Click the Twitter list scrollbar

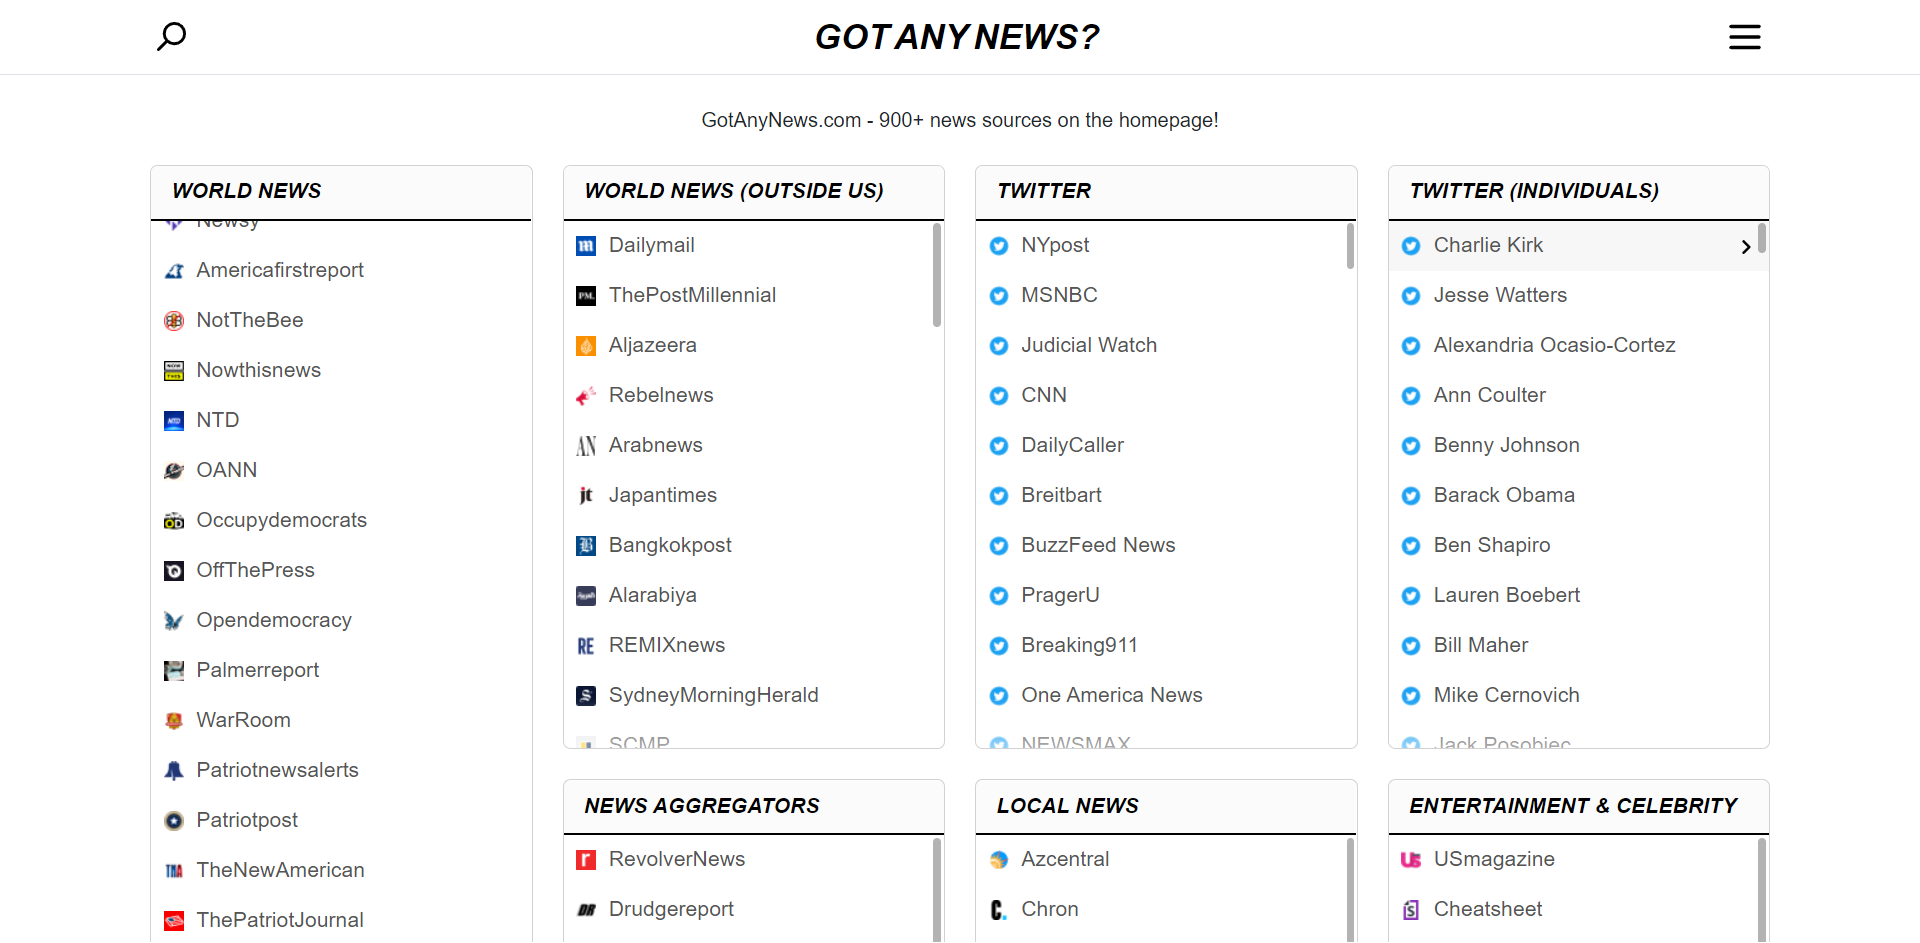1350,246
